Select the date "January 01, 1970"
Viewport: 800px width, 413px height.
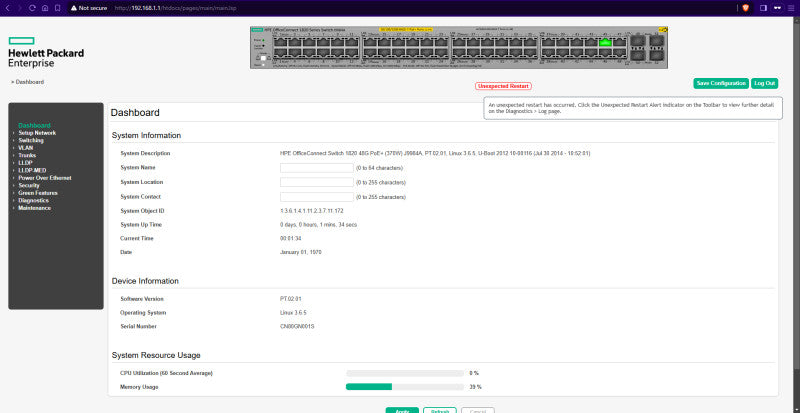tap(301, 252)
